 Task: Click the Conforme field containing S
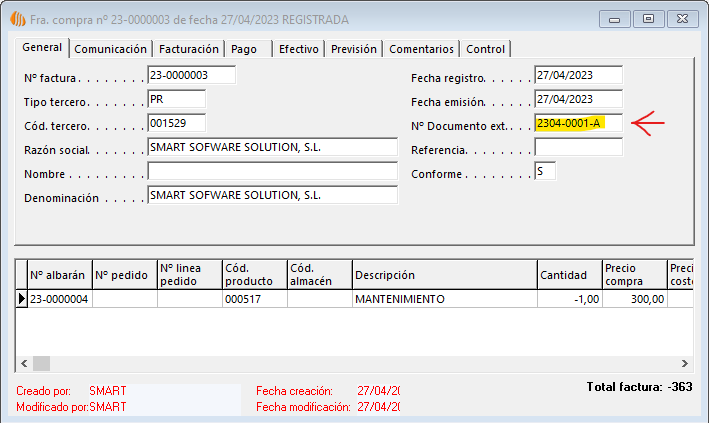pos(545,171)
